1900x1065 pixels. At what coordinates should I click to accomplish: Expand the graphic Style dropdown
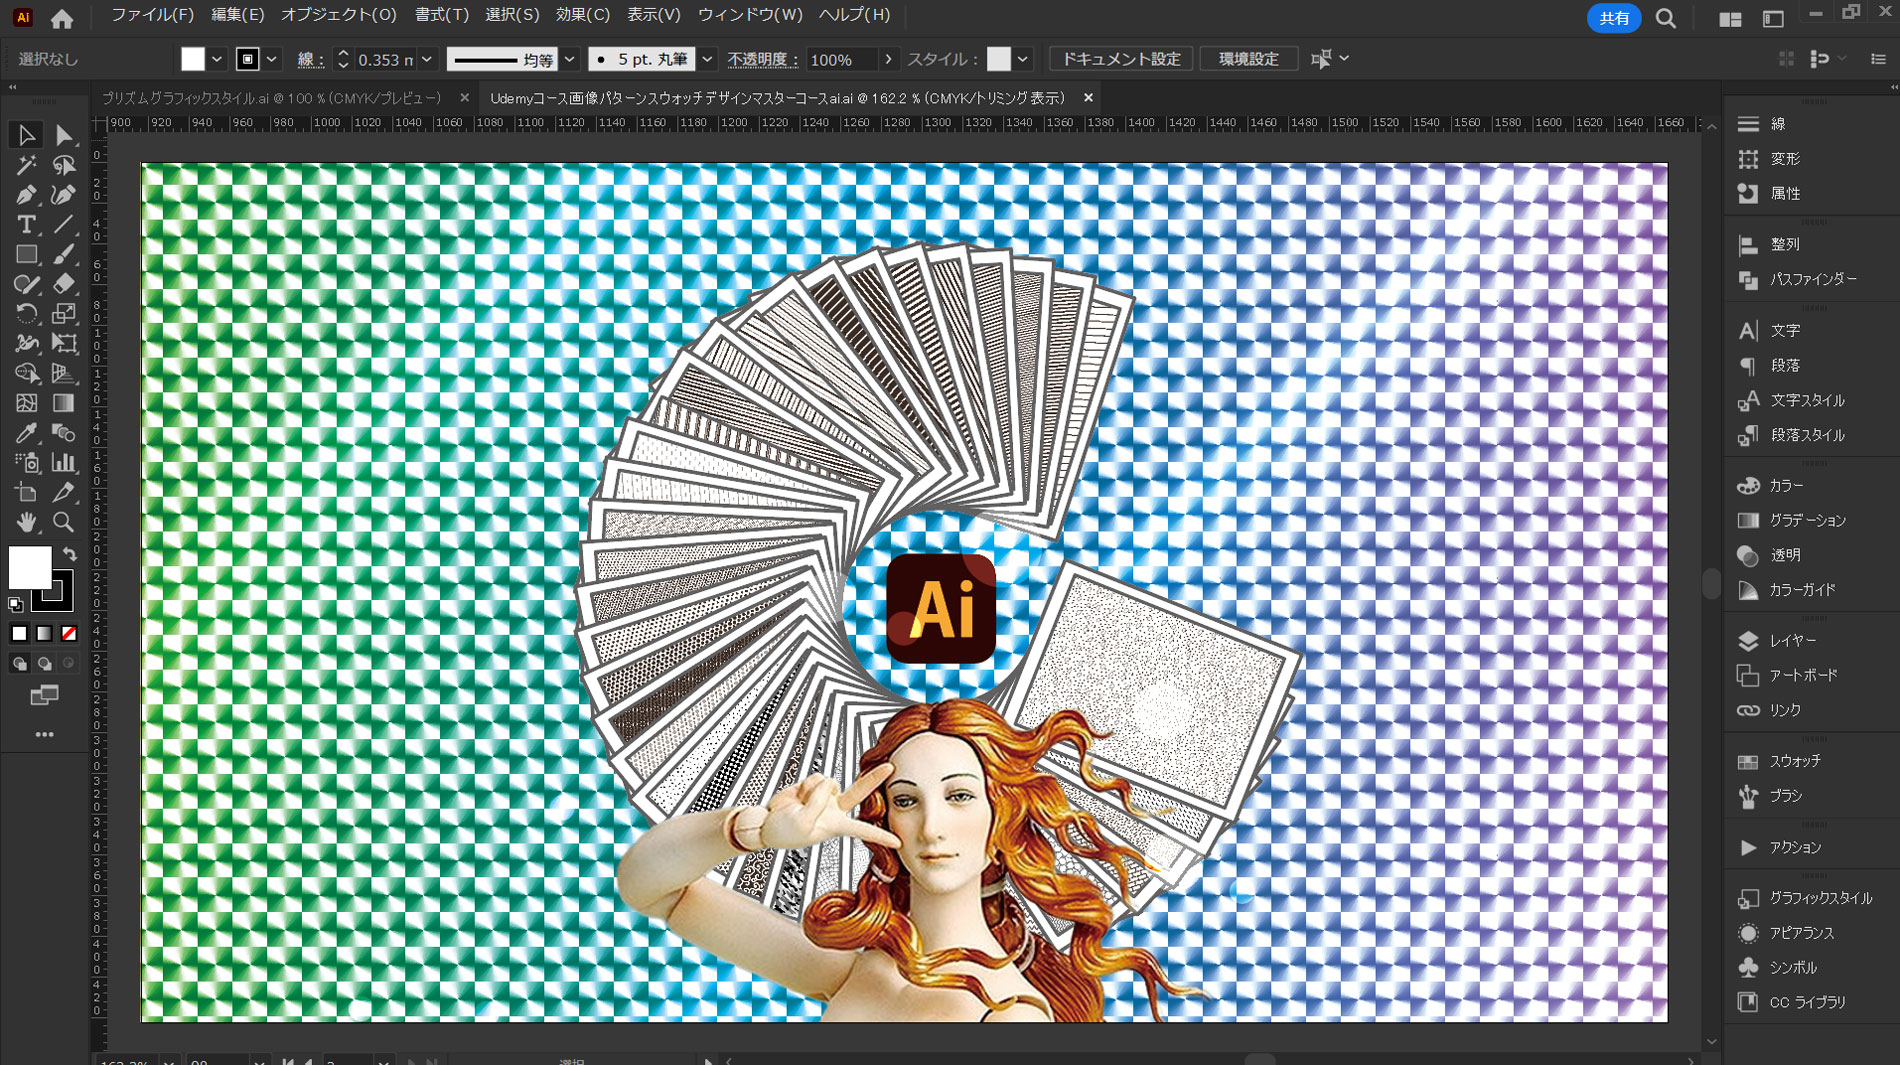[x=1023, y=59]
